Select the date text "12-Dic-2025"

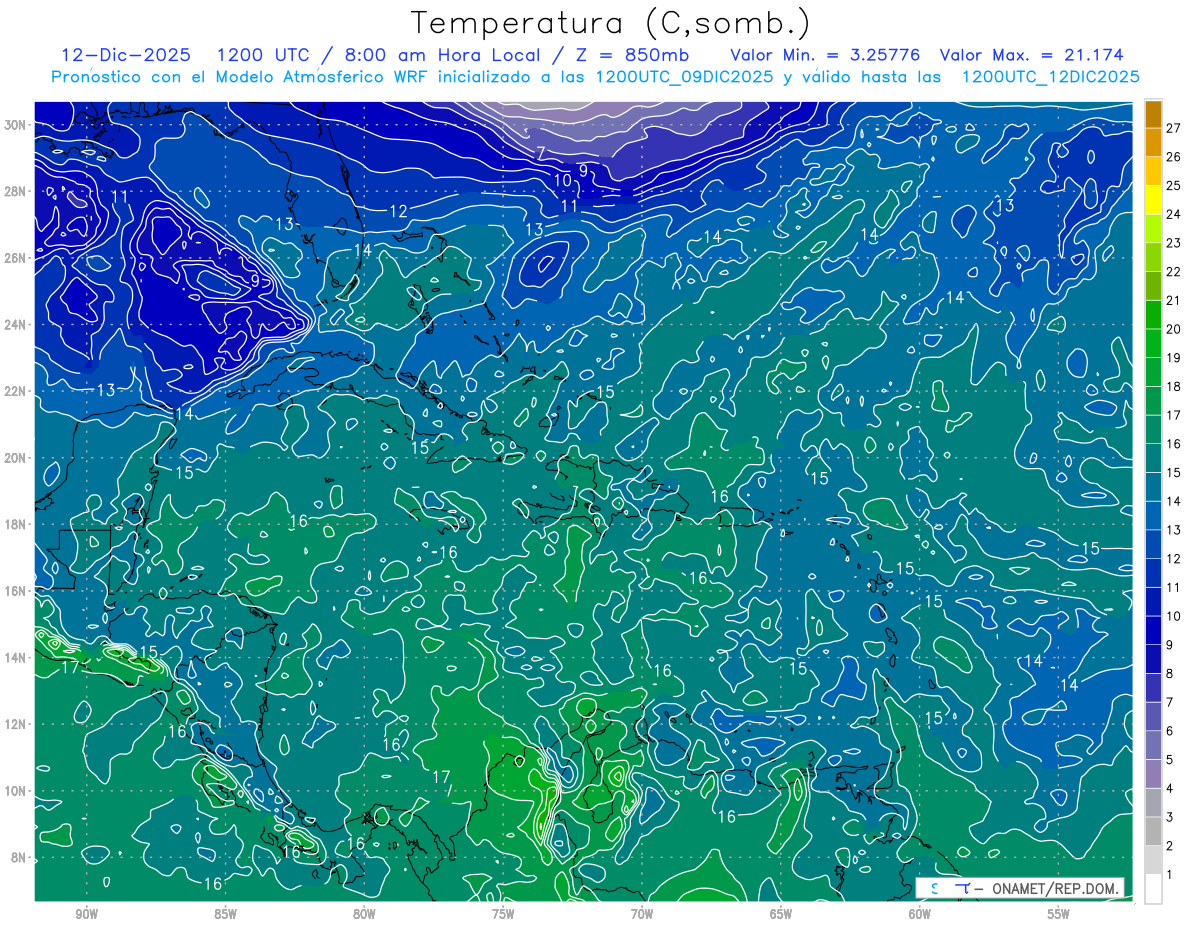click(126, 55)
